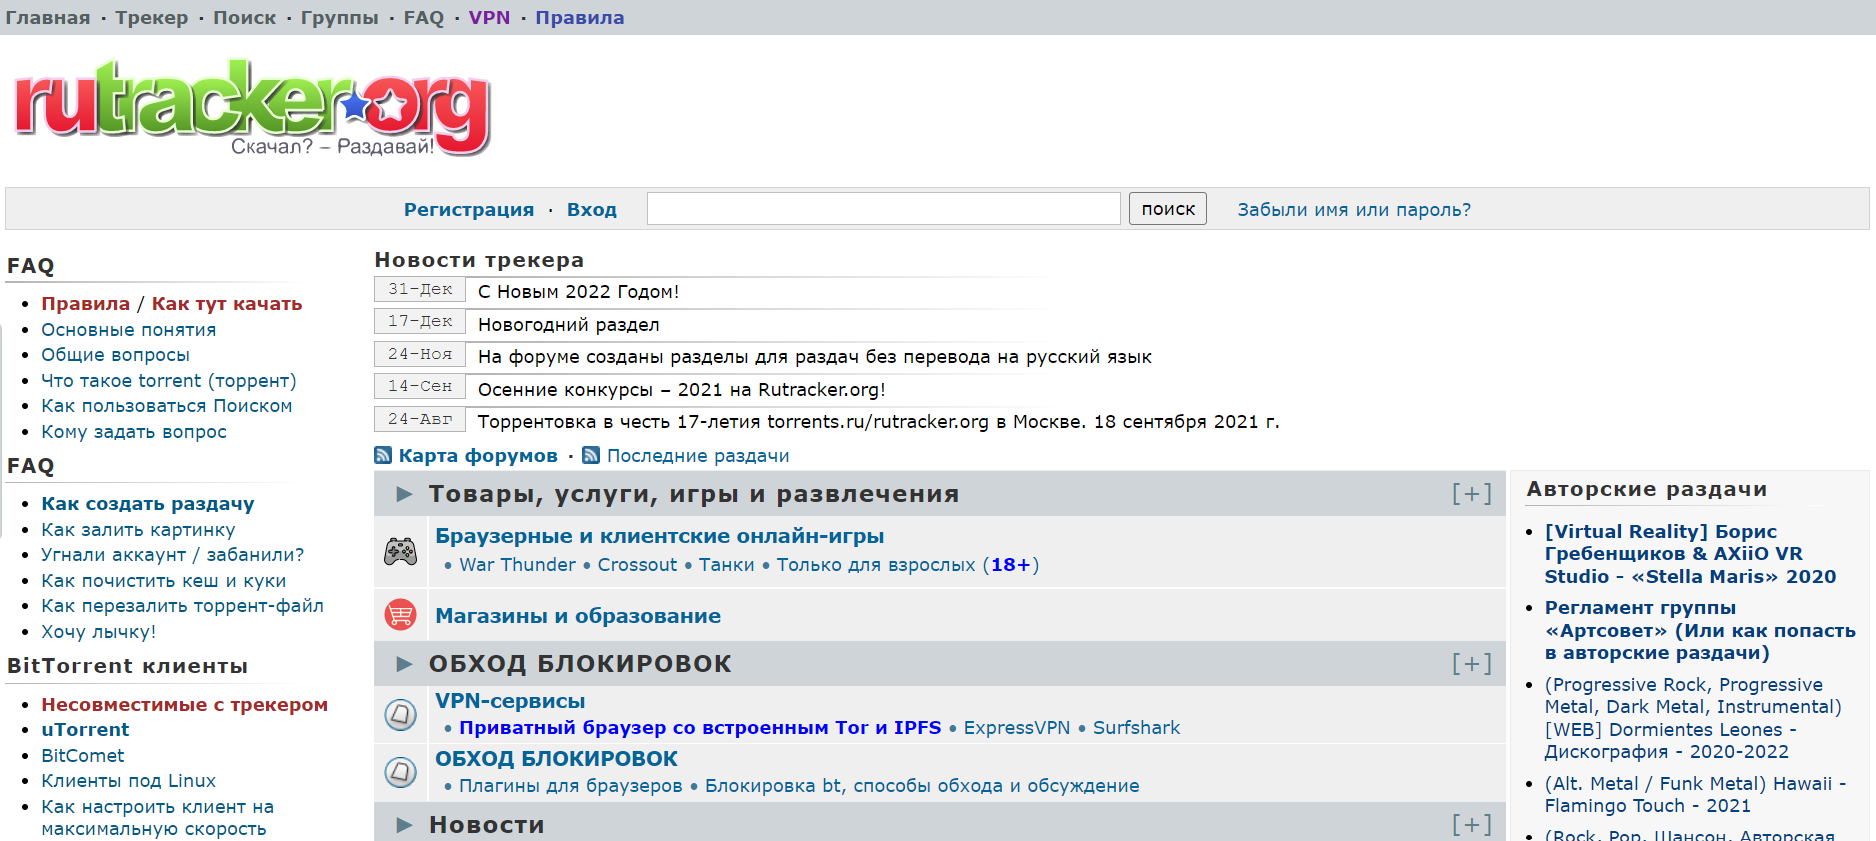
Task: Open Забыли имя или пароль? link
Action: [x=1355, y=210]
